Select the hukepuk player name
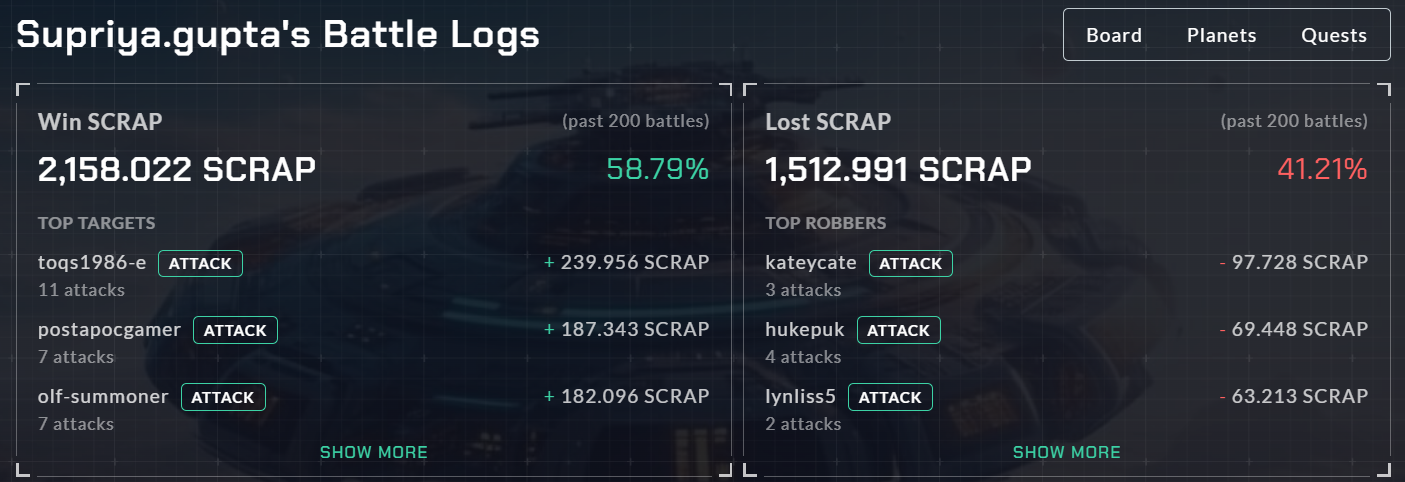Screen dimensions: 1405x482 [805, 329]
